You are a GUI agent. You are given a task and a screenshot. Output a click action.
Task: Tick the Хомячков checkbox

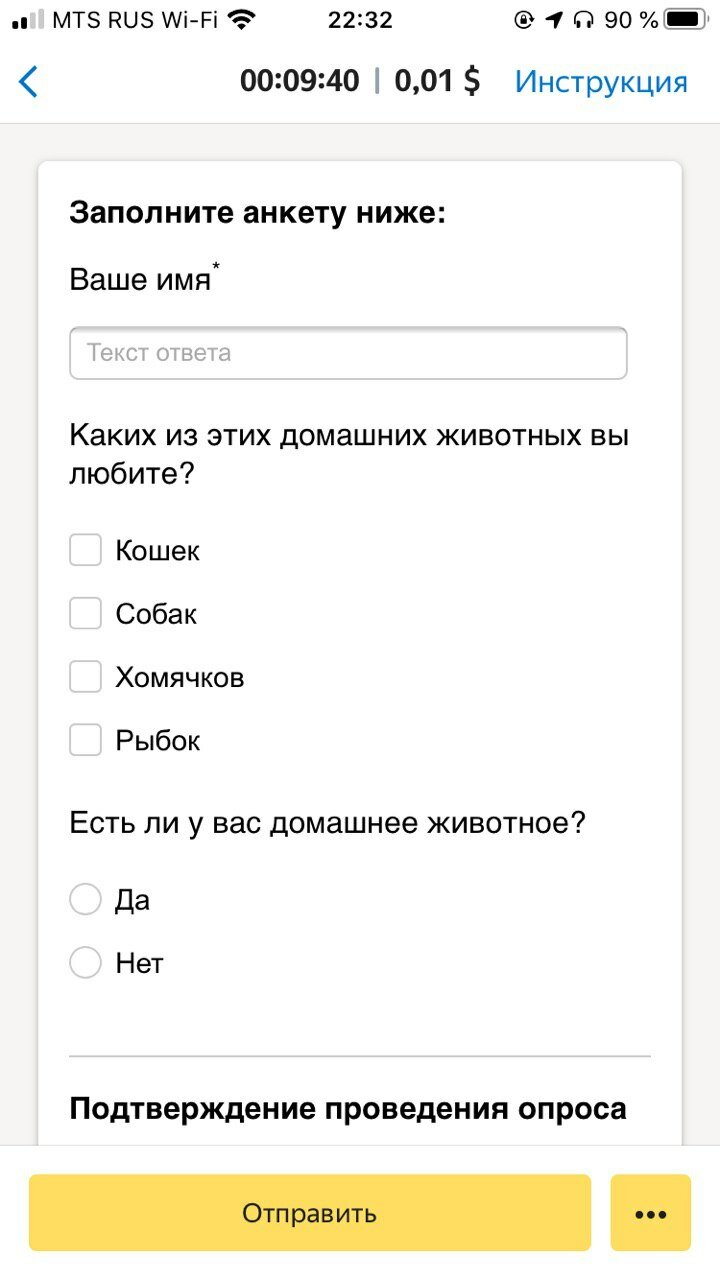pyautogui.click(x=85, y=677)
